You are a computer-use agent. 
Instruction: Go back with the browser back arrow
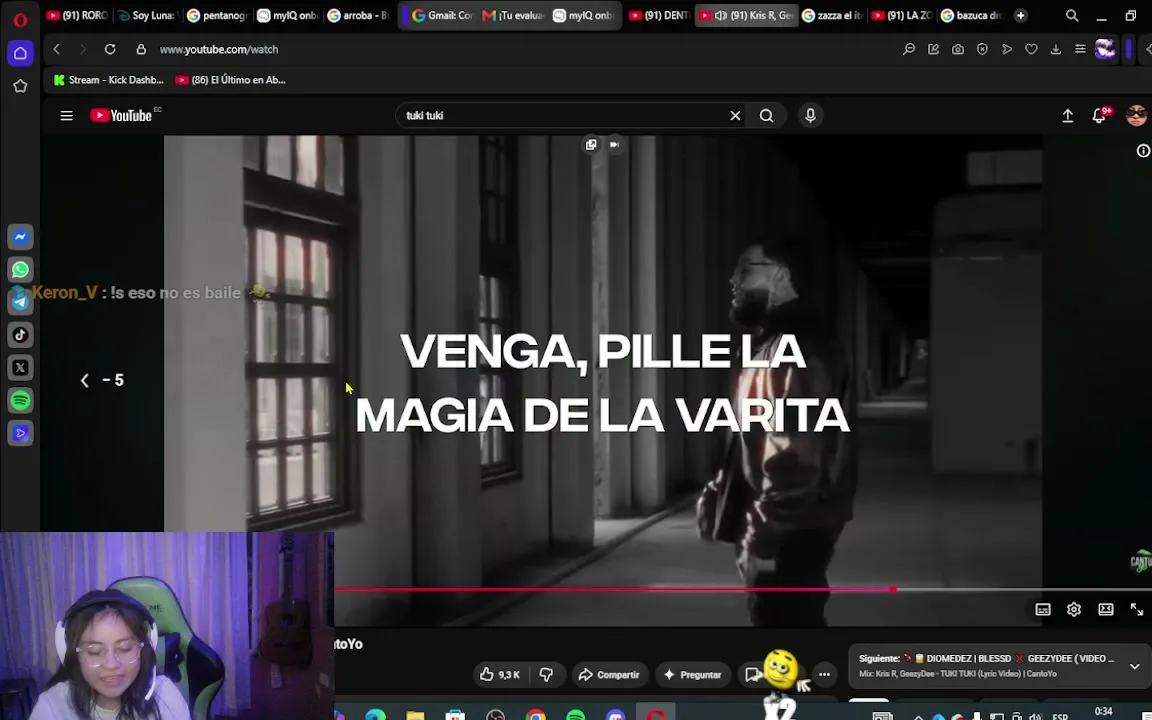57,49
